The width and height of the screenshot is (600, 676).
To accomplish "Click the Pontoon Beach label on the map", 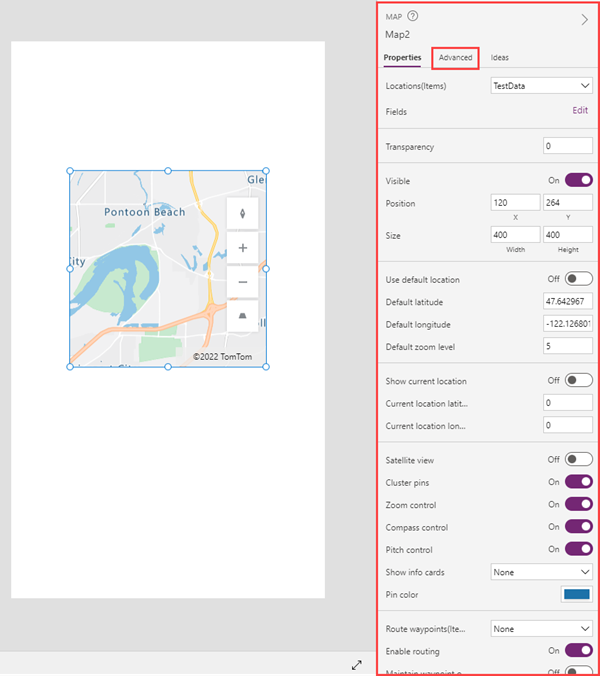I will coord(145,212).
